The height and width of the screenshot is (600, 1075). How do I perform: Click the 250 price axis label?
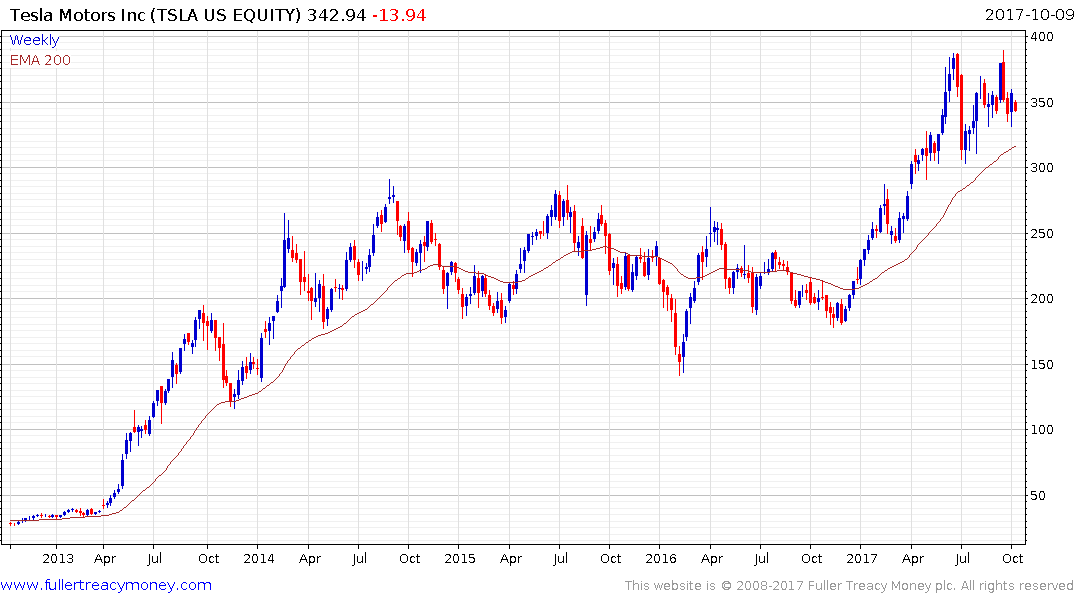[x=1042, y=234]
